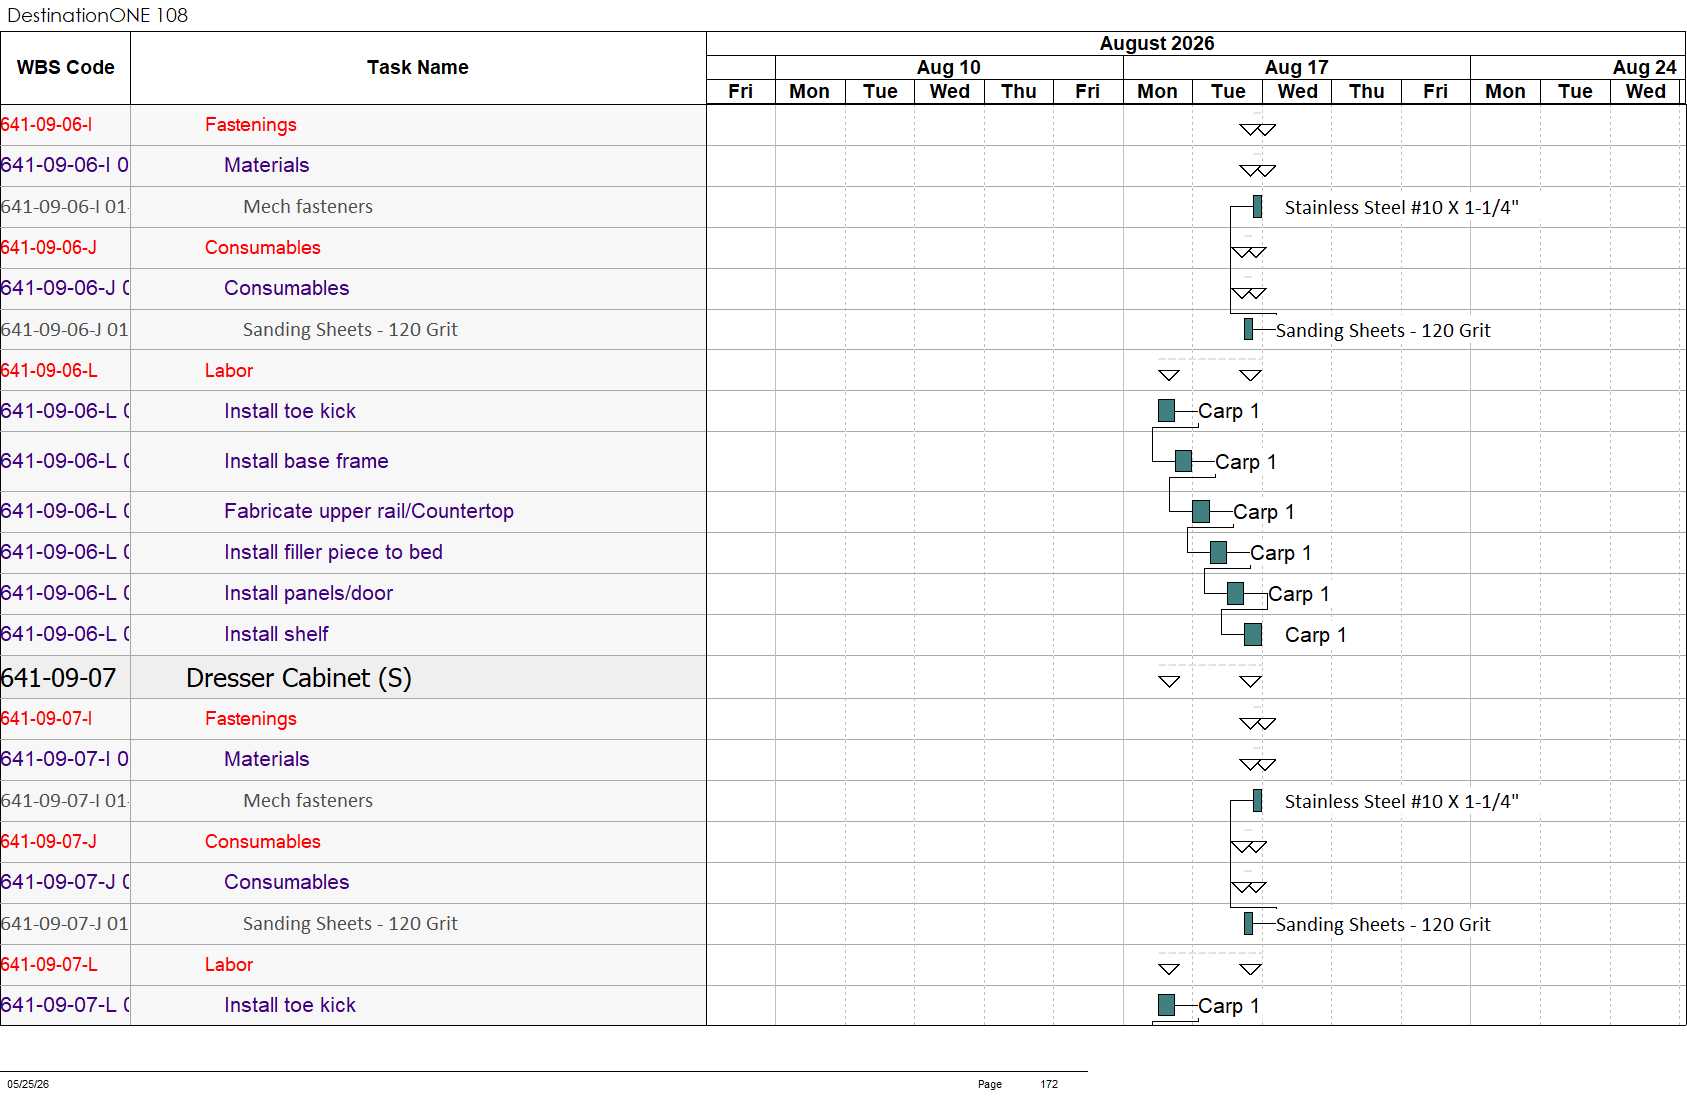Click the Carp 1 label beside Install shelf bar
Image resolution: width=1687 pixels, height=1097 pixels.
pos(1315,635)
